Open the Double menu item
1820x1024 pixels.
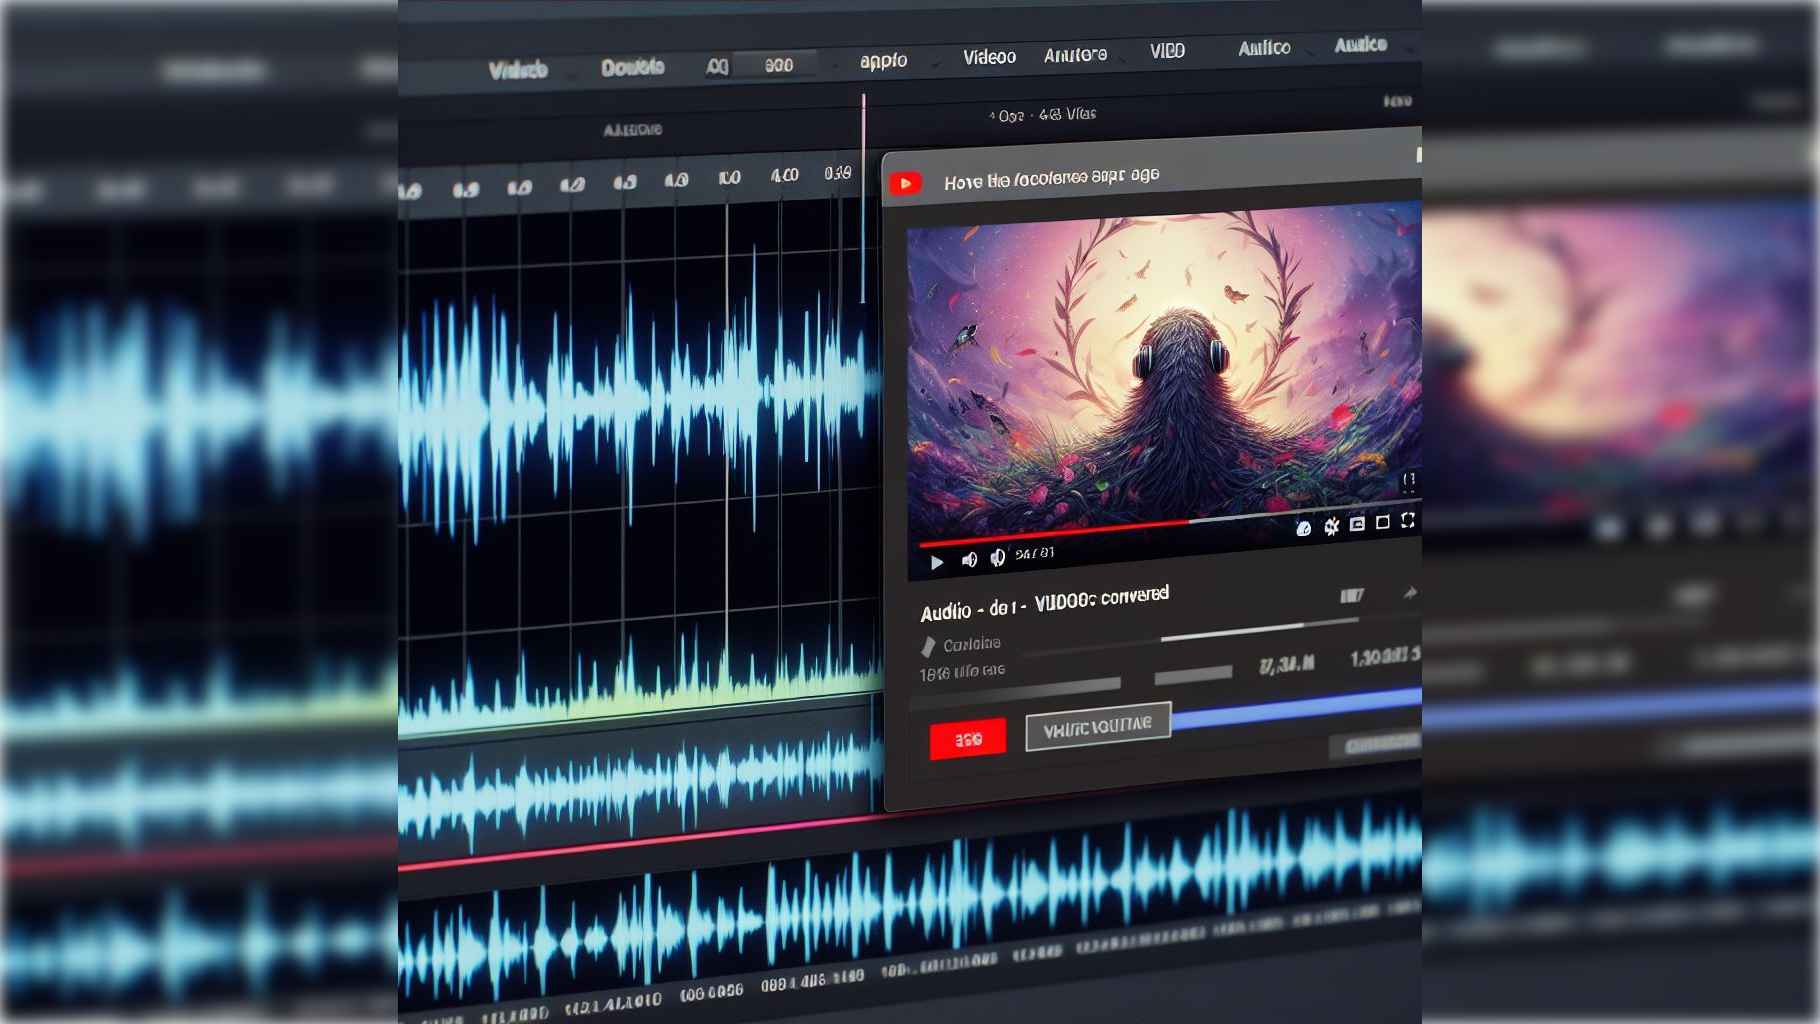pyautogui.click(x=632, y=67)
